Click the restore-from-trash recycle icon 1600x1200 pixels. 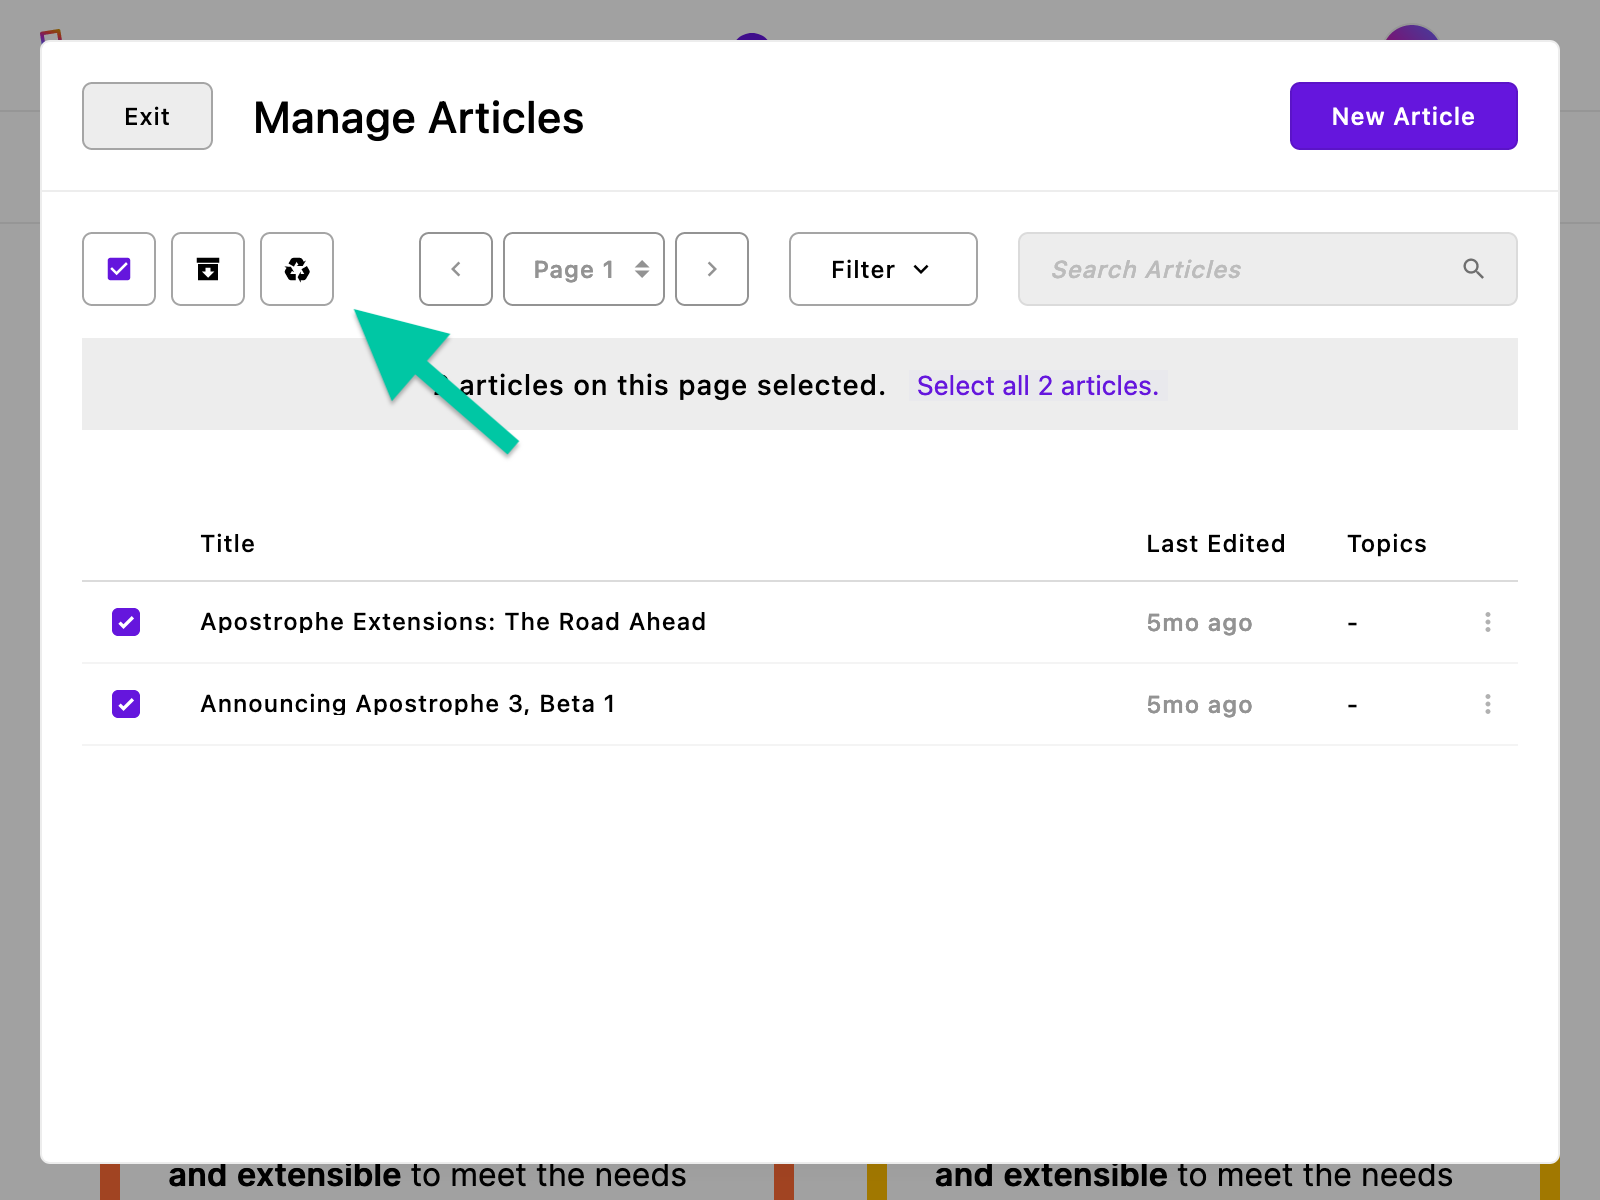click(296, 269)
